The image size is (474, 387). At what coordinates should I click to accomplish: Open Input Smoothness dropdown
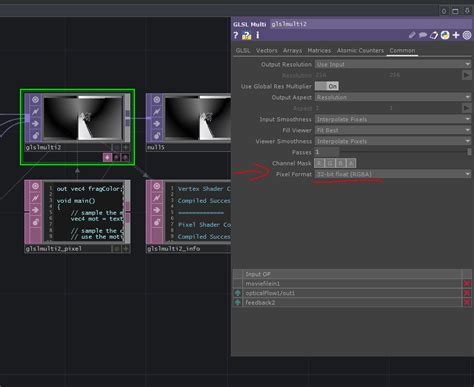tap(393, 119)
